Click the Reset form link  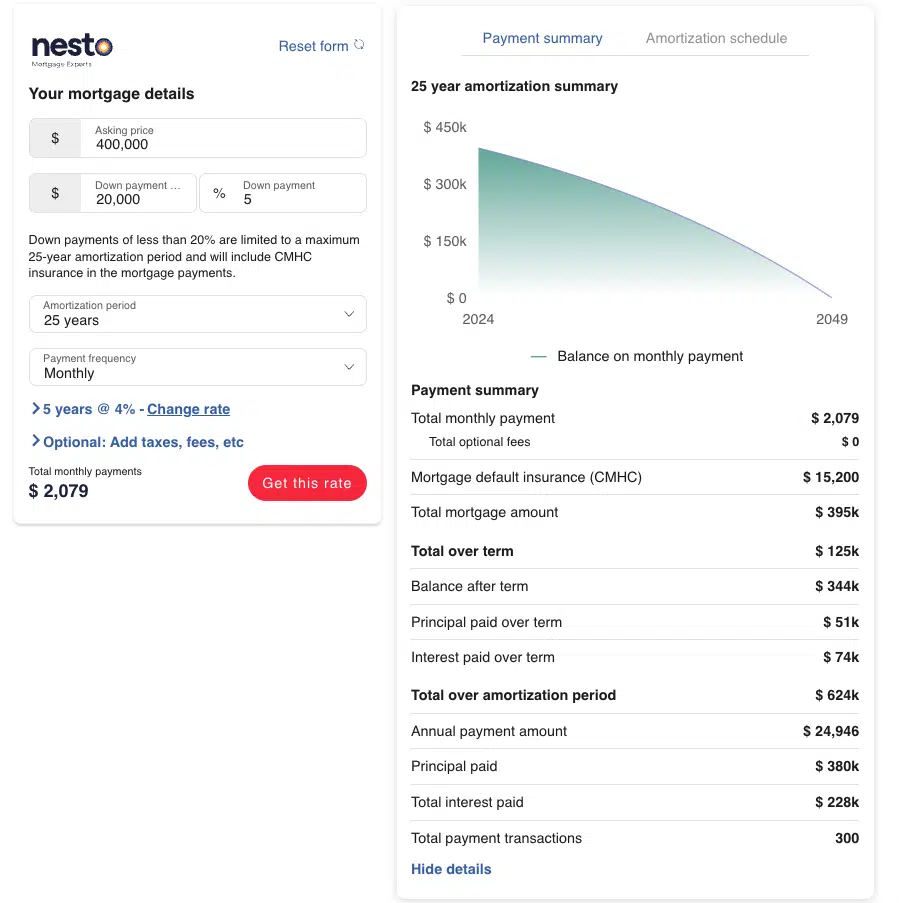point(314,46)
